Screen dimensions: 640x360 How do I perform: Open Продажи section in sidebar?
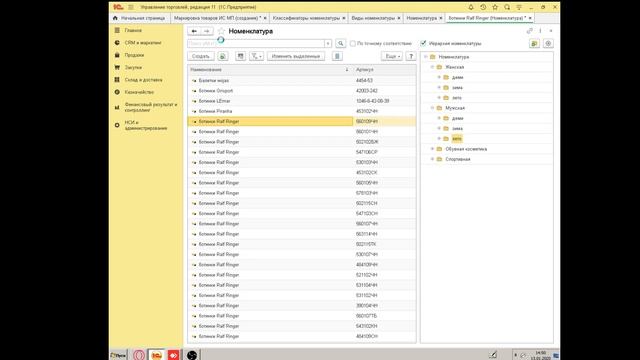[134, 55]
